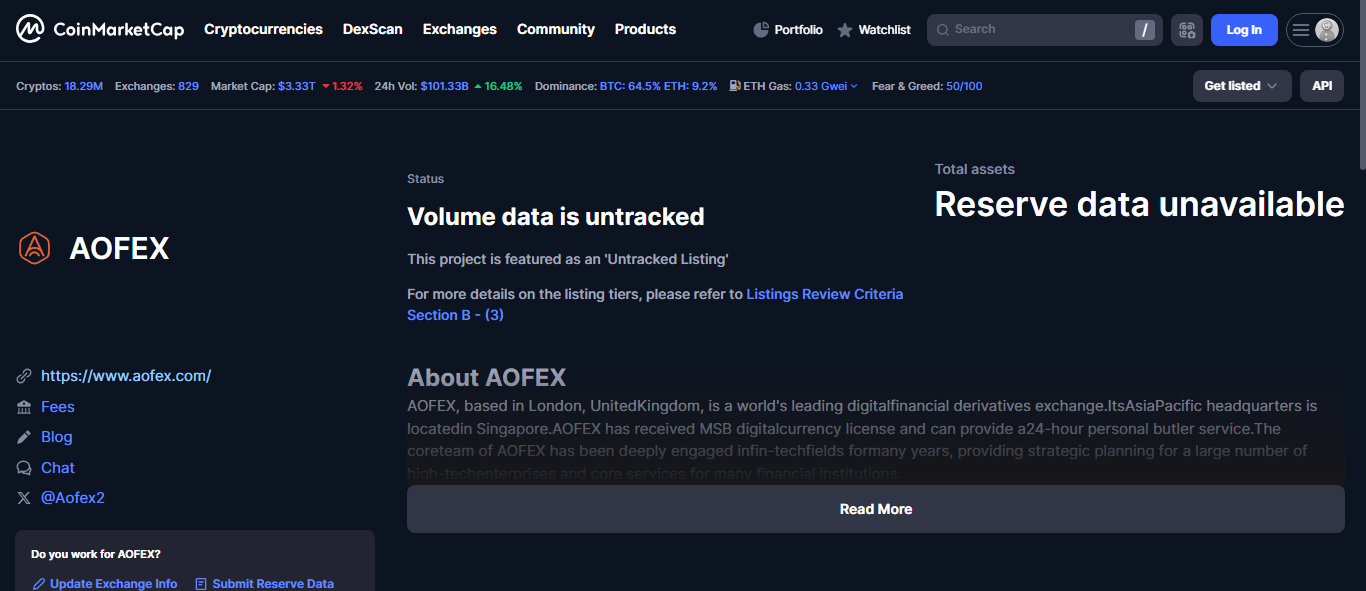1366x591 pixels.
Task: Open the Chat link
Action: coord(58,468)
